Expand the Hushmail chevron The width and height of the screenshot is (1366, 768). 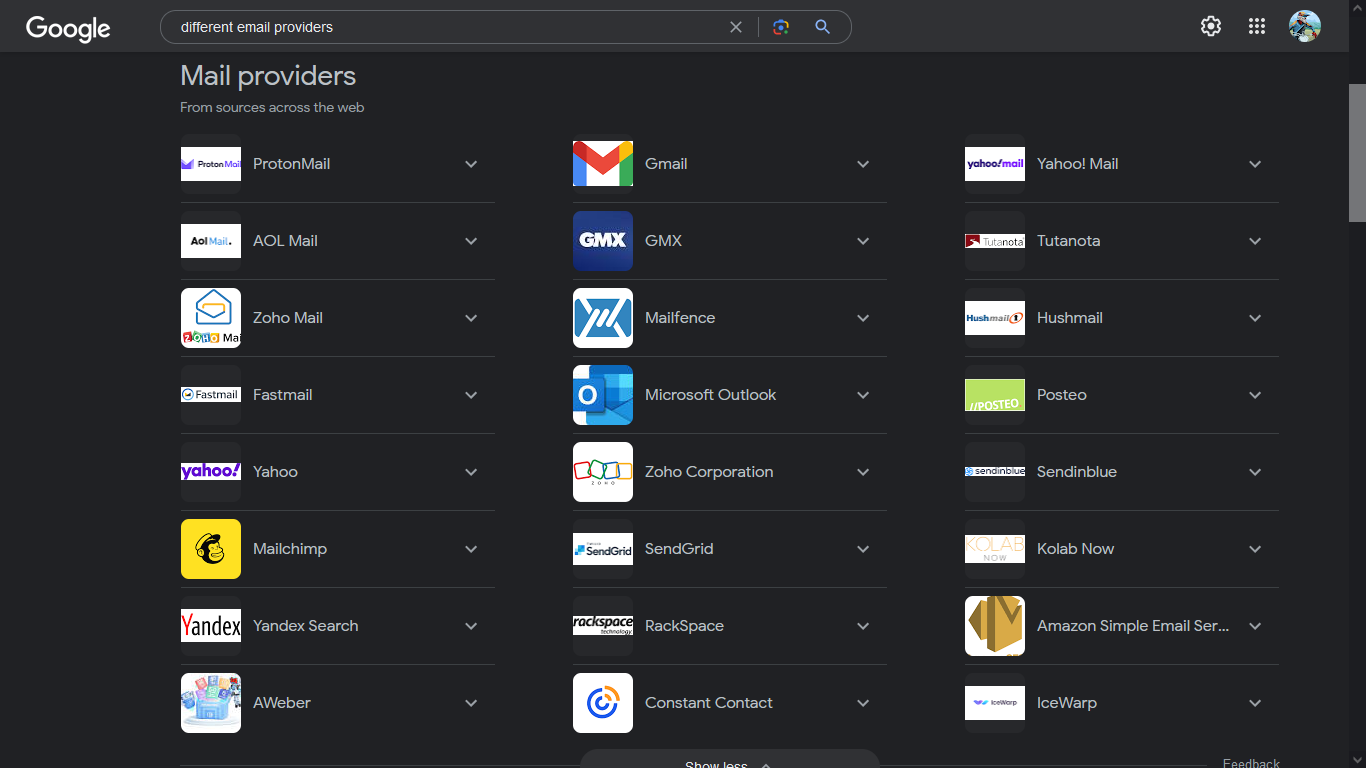pos(1255,318)
